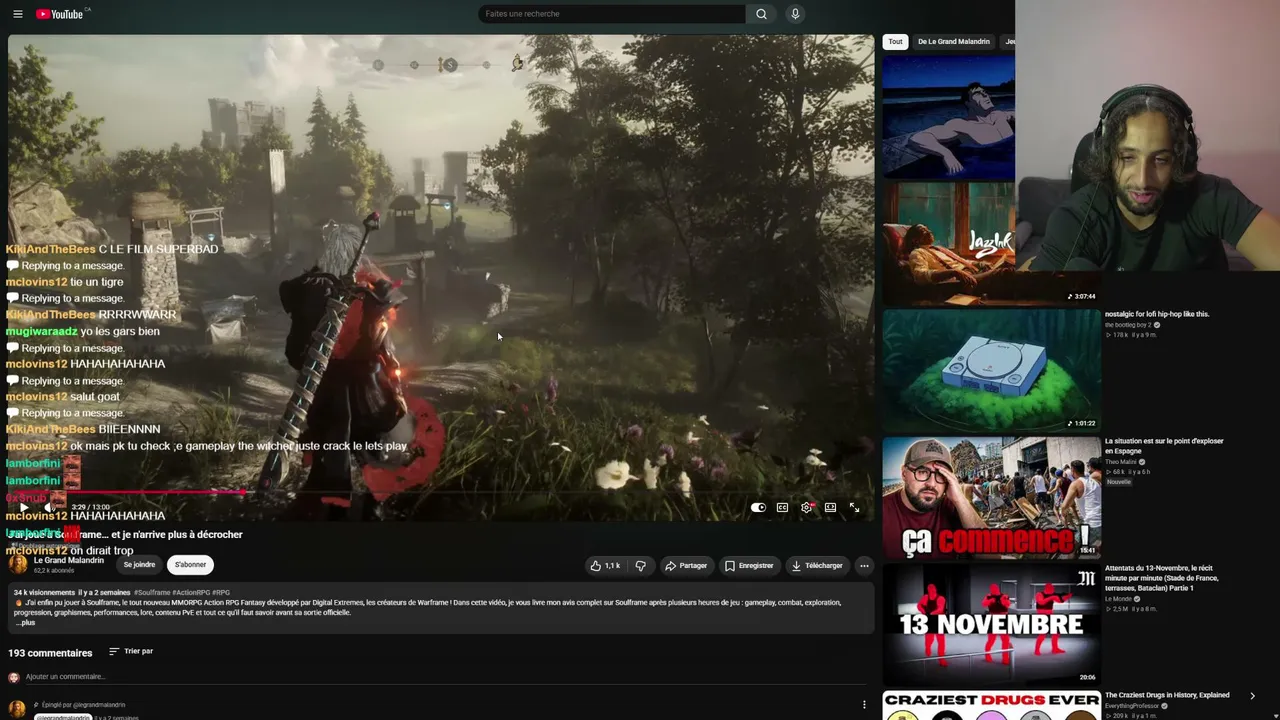Click the "193 commentaires" heading

[x=50, y=653]
